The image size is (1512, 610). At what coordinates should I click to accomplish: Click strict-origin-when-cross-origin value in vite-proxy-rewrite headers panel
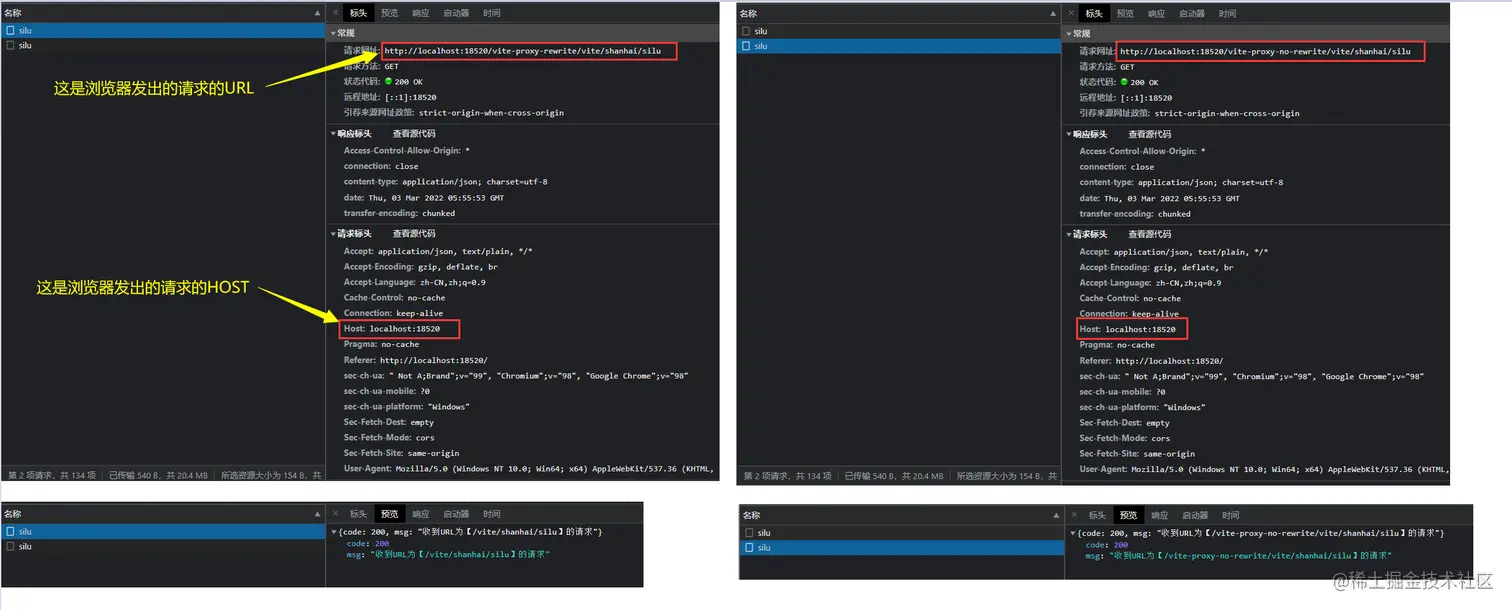(x=491, y=112)
